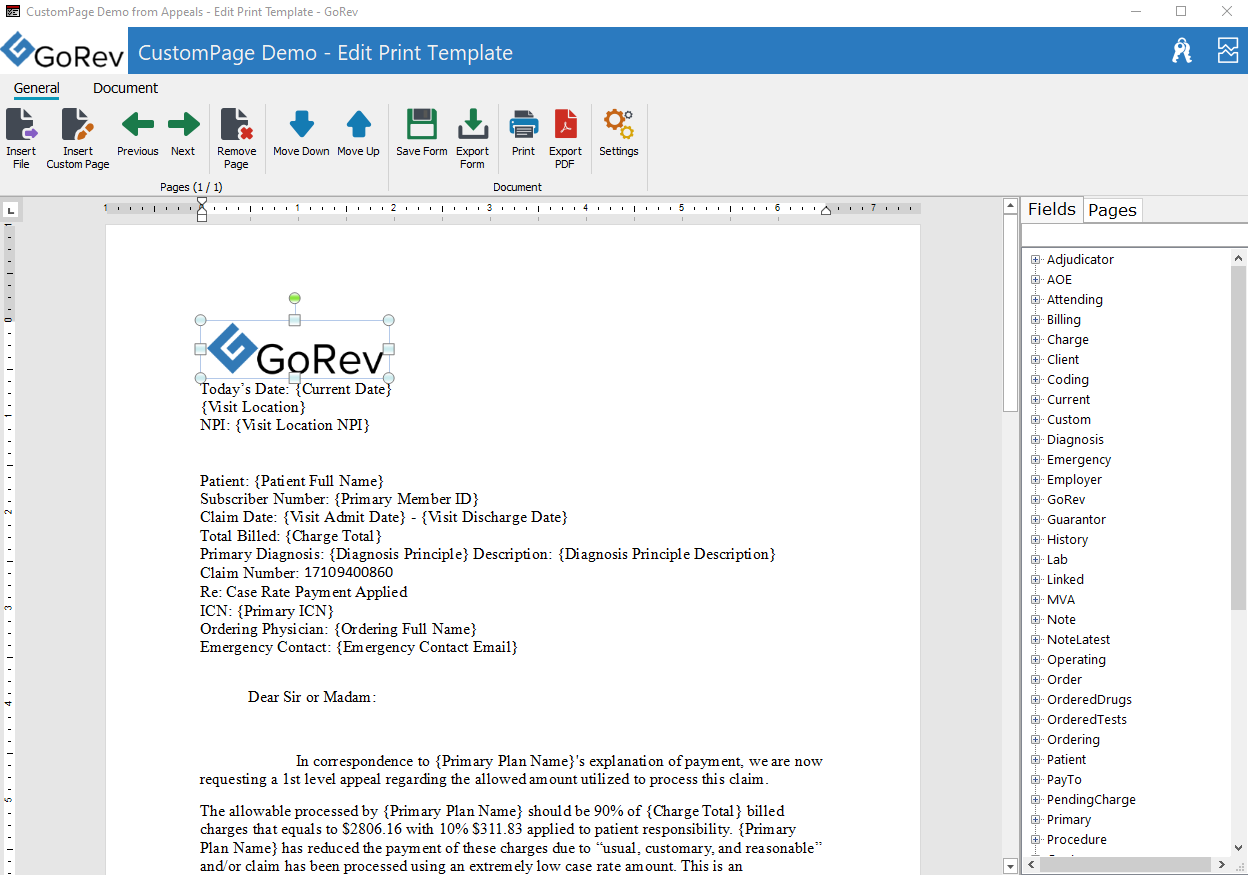Select PayTo in fields tree
The image size is (1248, 875).
point(1064,780)
